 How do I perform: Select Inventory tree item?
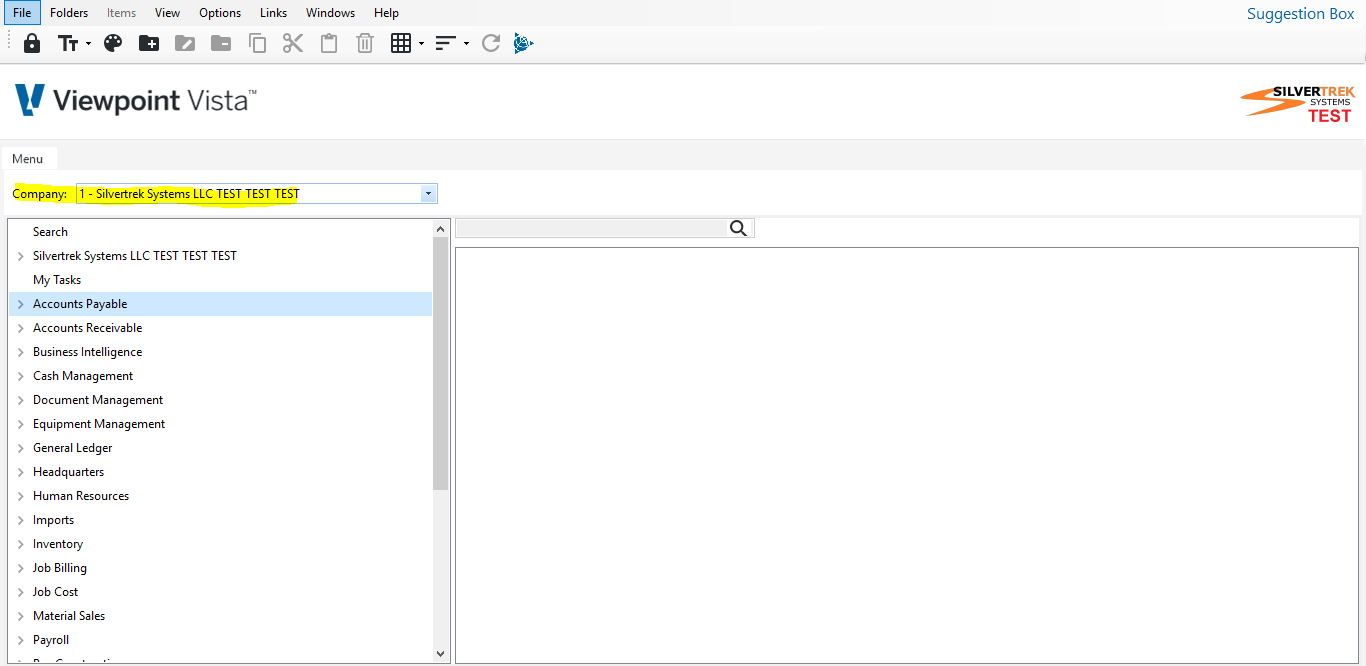click(x=58, y=544)
